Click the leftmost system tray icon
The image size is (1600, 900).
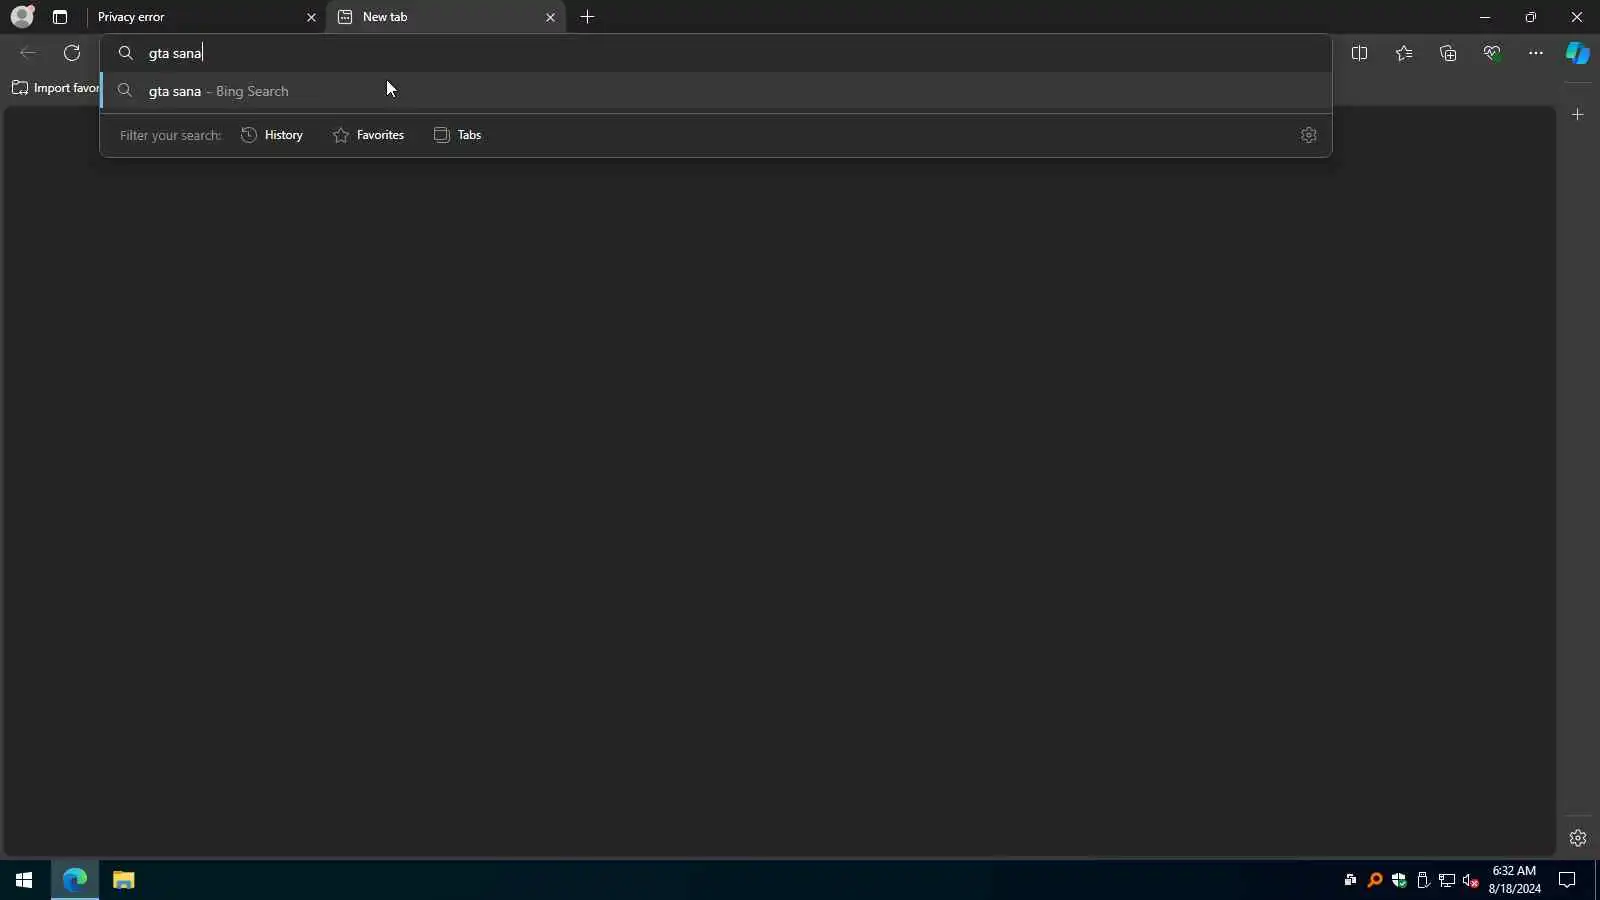(1350, 880)
